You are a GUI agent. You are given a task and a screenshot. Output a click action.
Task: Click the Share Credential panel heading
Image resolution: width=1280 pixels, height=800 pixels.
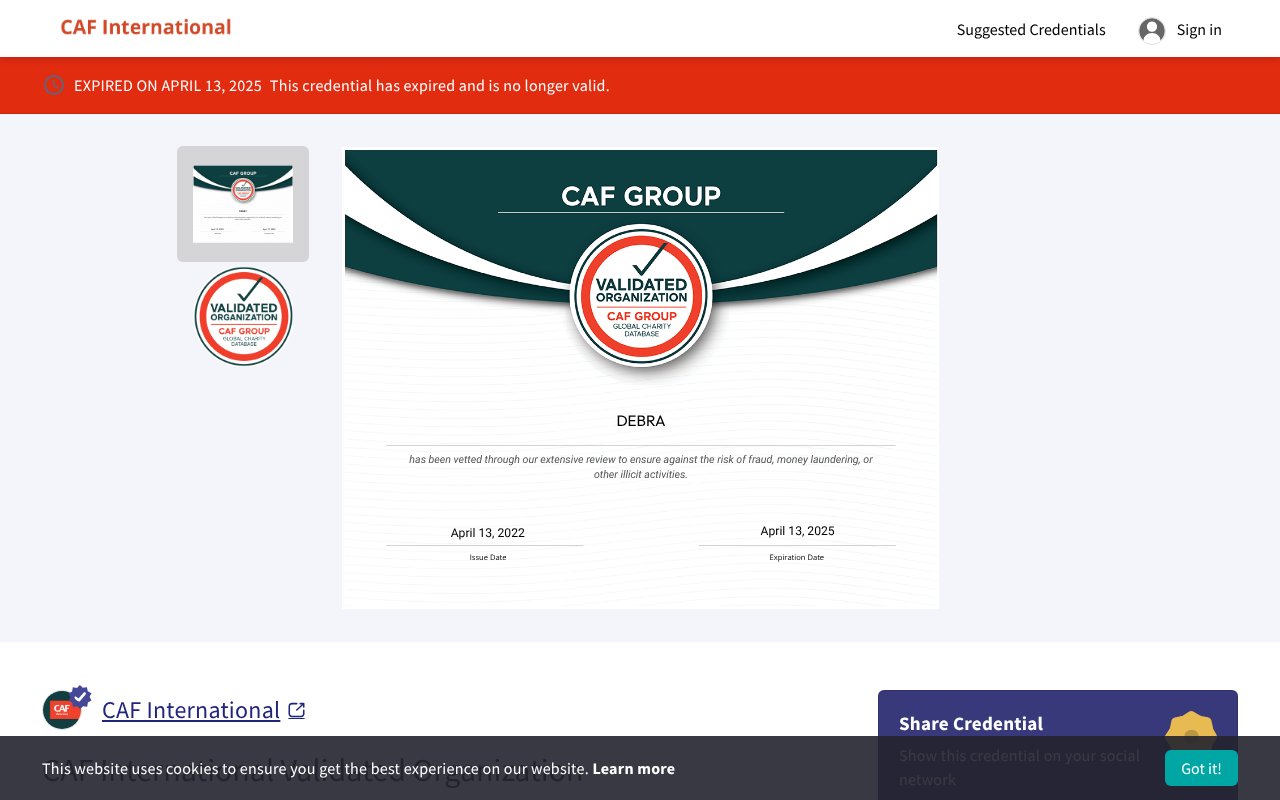969,723
